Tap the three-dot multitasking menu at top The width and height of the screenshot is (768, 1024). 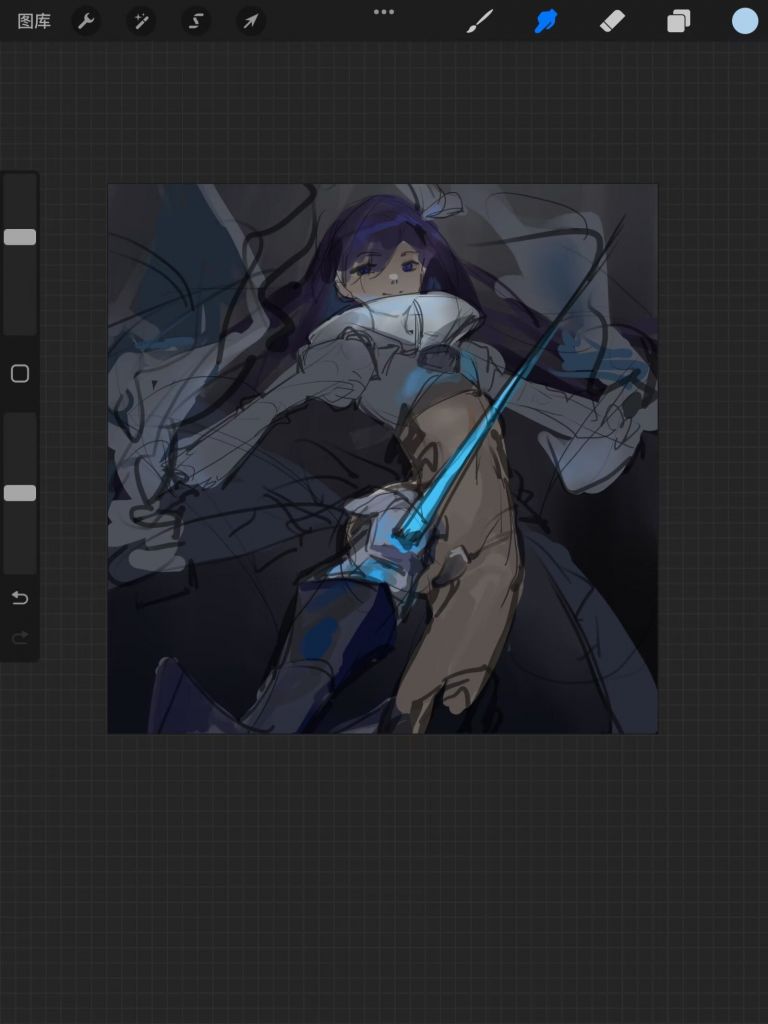pos(384,12)
